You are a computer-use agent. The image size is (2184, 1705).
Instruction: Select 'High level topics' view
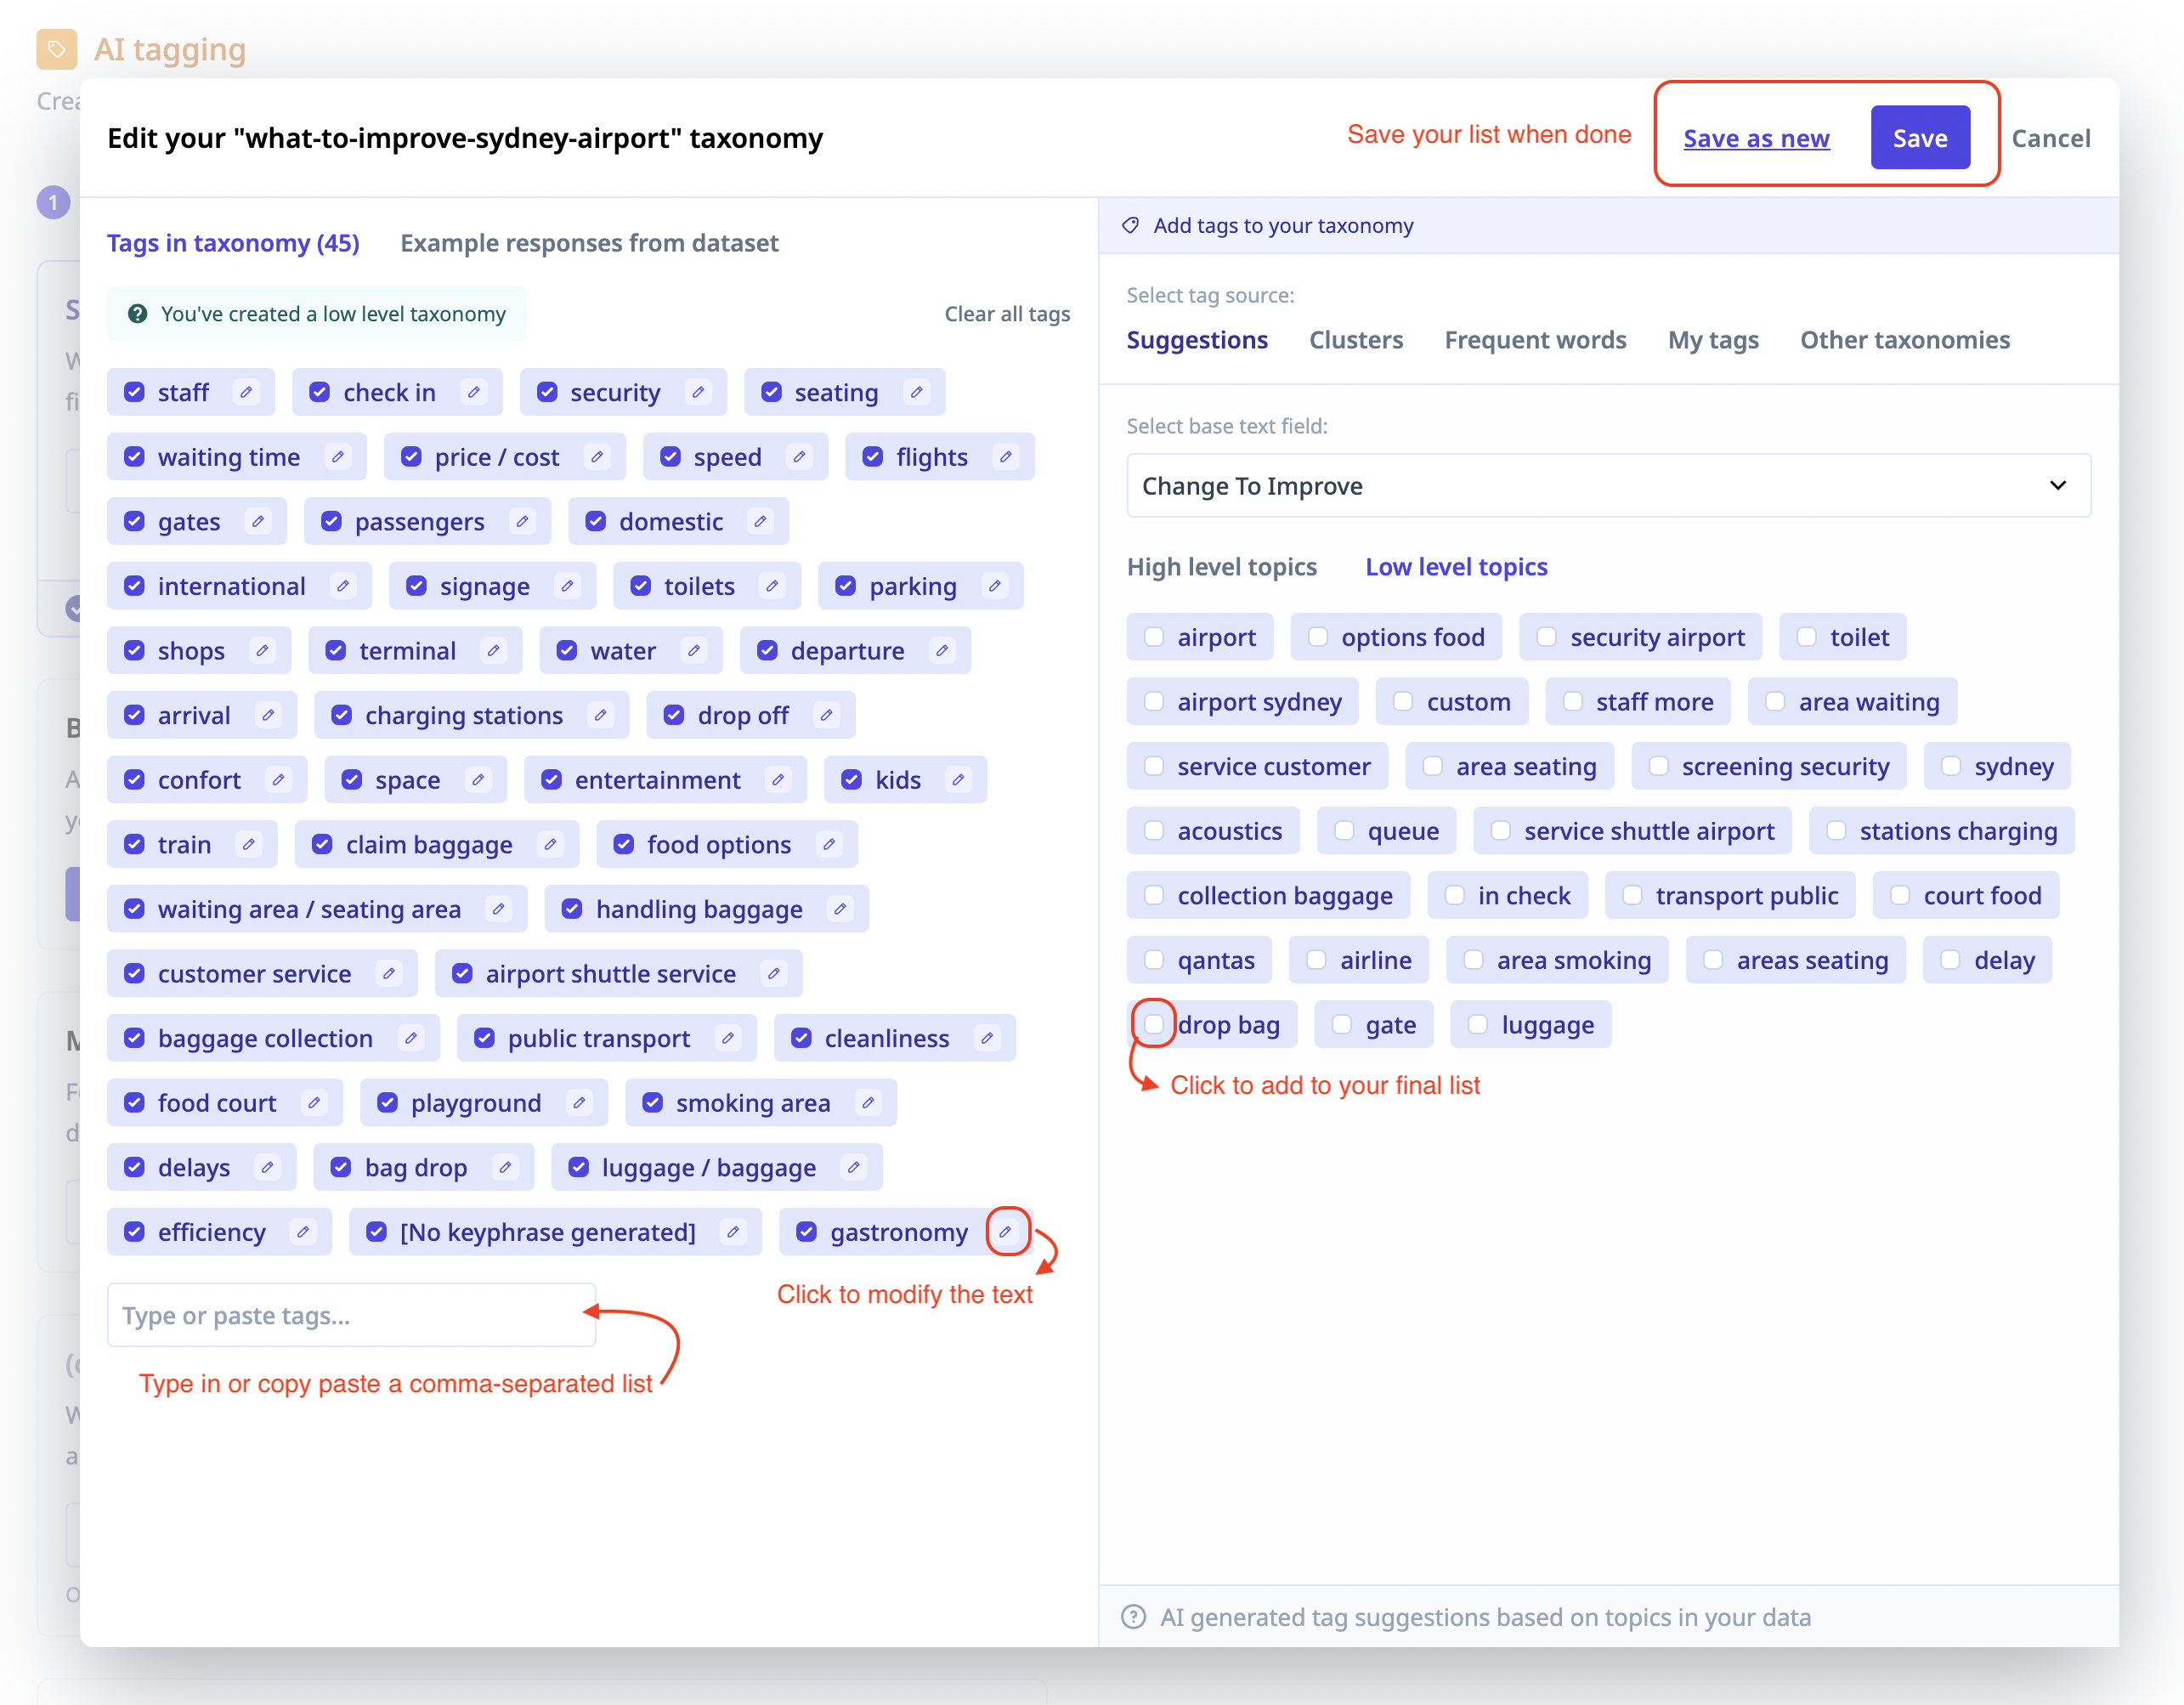[x=1221, y=567]
